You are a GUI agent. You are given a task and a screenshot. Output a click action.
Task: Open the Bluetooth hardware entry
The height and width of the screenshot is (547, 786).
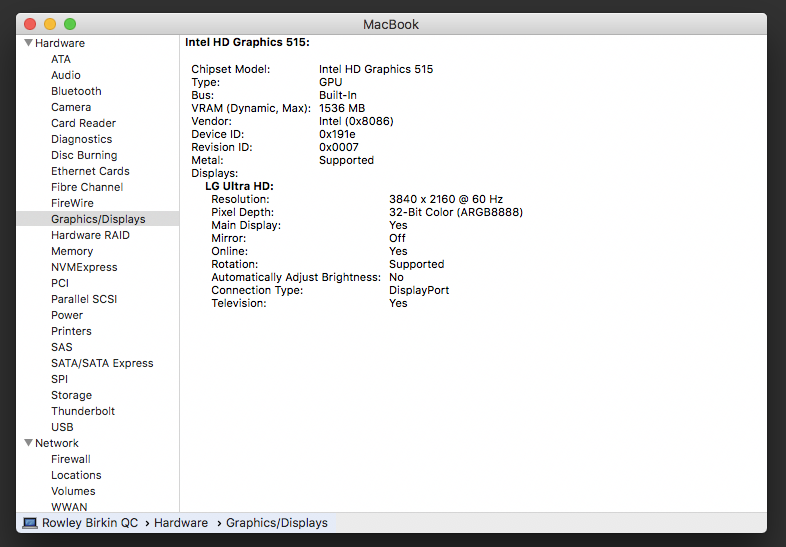(76, 91)
